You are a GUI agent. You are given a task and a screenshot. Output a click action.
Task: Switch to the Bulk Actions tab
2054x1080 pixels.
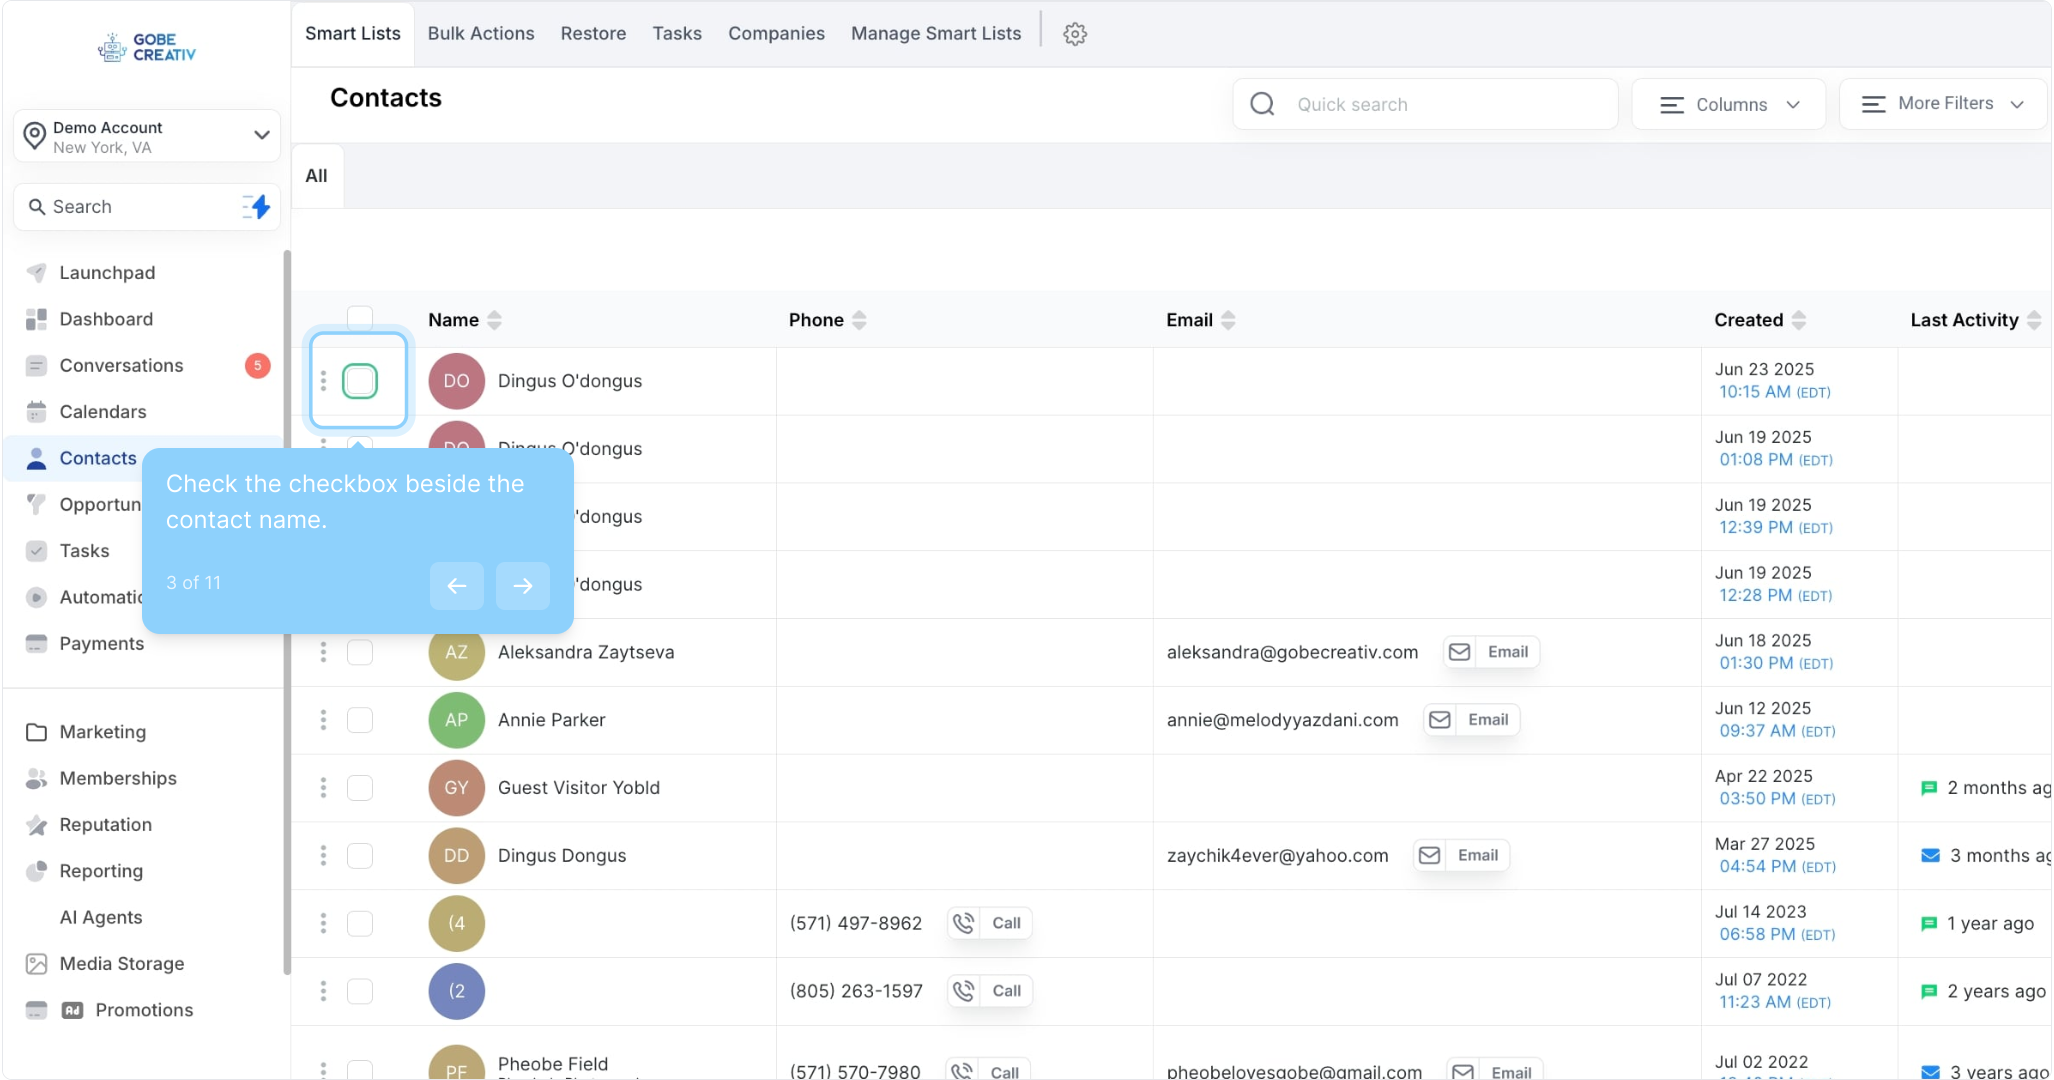[481, 34]
